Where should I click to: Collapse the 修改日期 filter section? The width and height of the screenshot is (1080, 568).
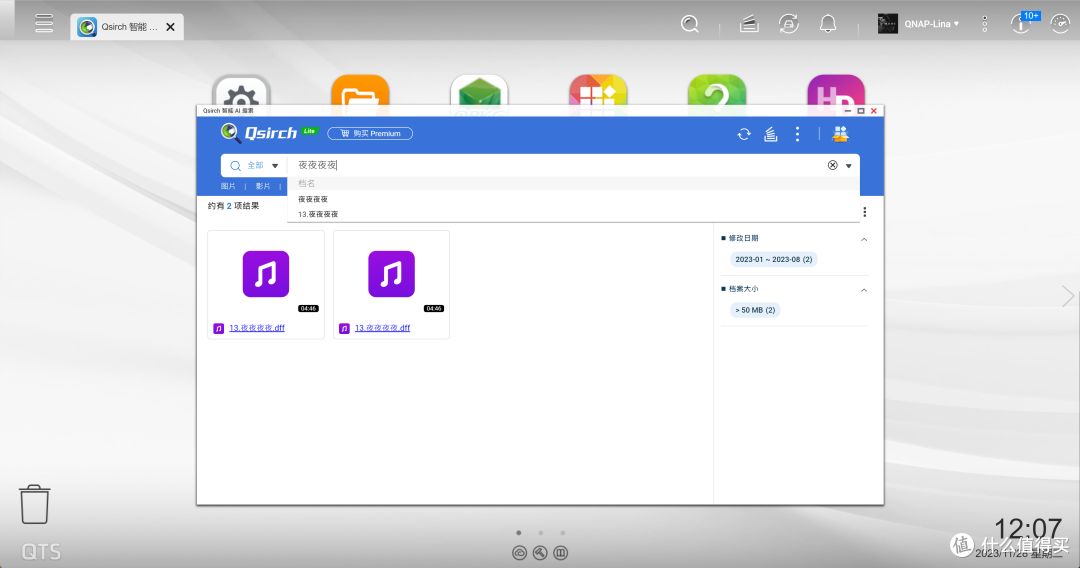[864, 240]
